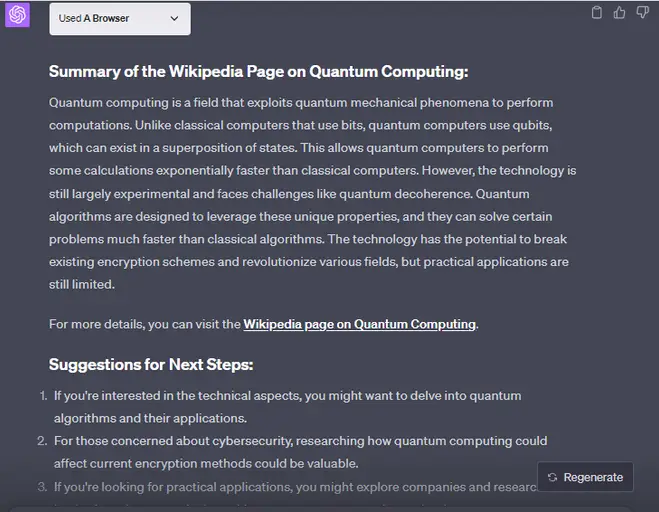
Task: Click the 'For more details' sentence text
Action: 264,324
